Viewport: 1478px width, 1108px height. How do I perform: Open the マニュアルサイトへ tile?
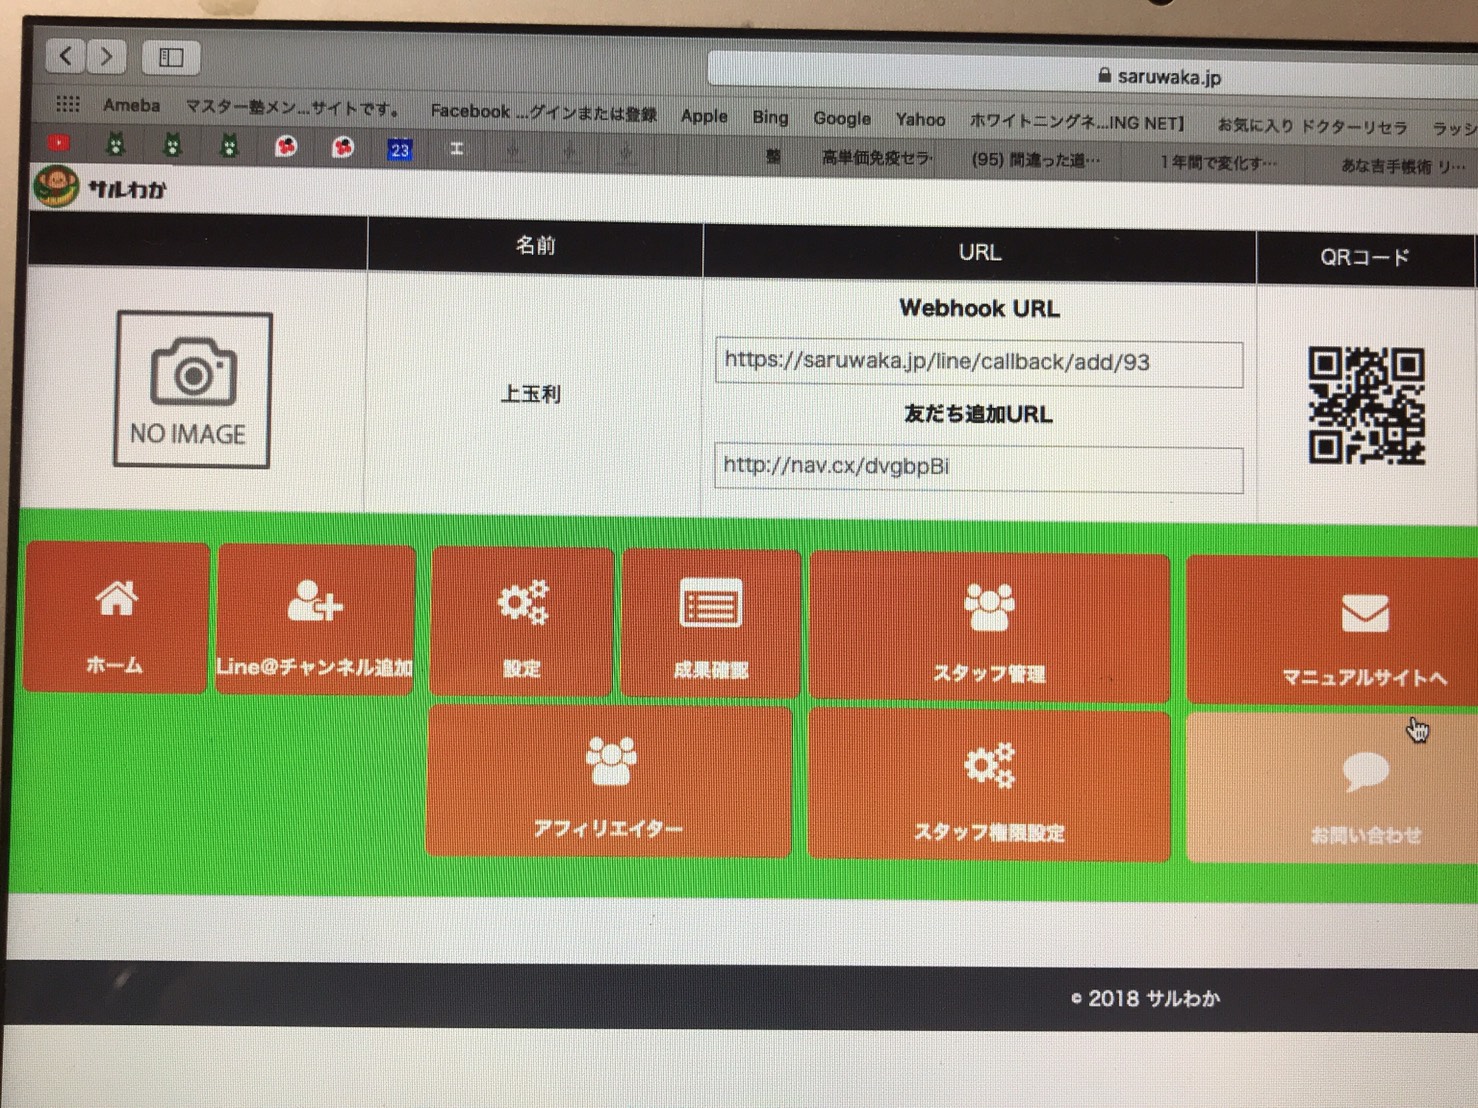[x=1333, y=631]
